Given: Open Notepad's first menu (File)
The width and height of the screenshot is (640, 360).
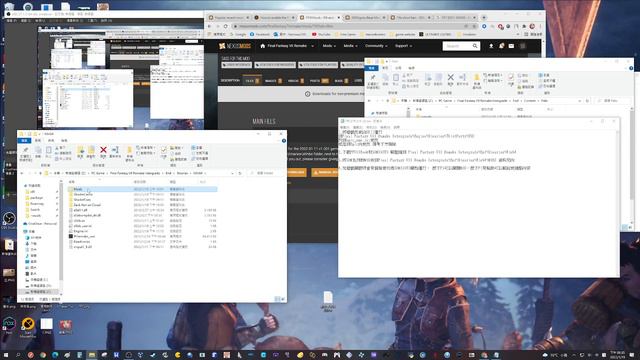Looking at the screenshot, I should (345, 127).
